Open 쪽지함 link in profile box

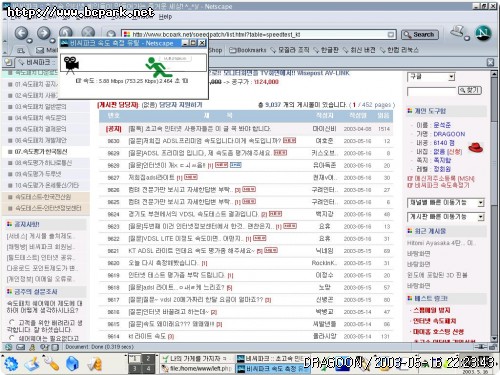(442, 160)
